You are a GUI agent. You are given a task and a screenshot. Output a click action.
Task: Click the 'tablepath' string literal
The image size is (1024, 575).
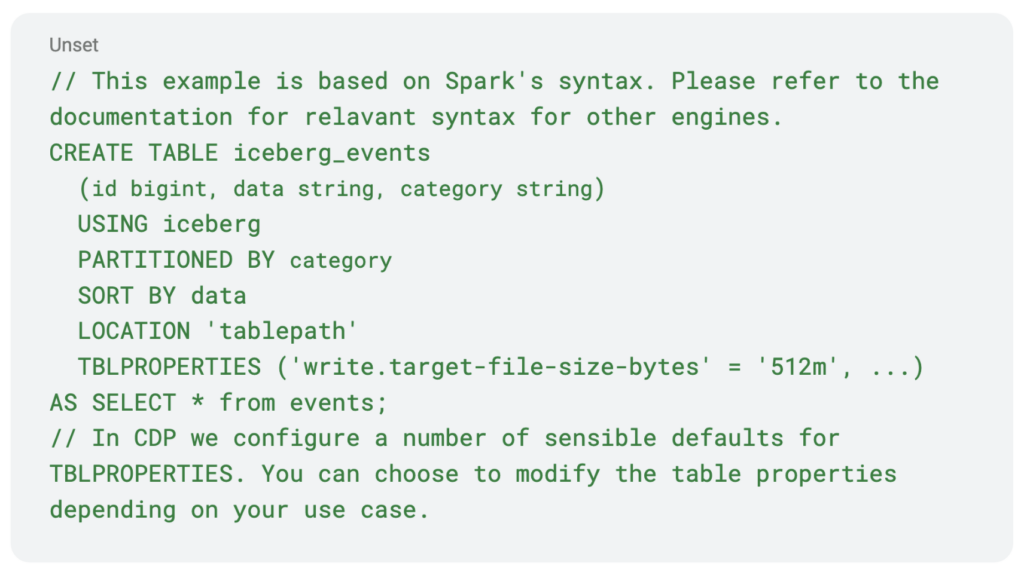pos(282,331)
